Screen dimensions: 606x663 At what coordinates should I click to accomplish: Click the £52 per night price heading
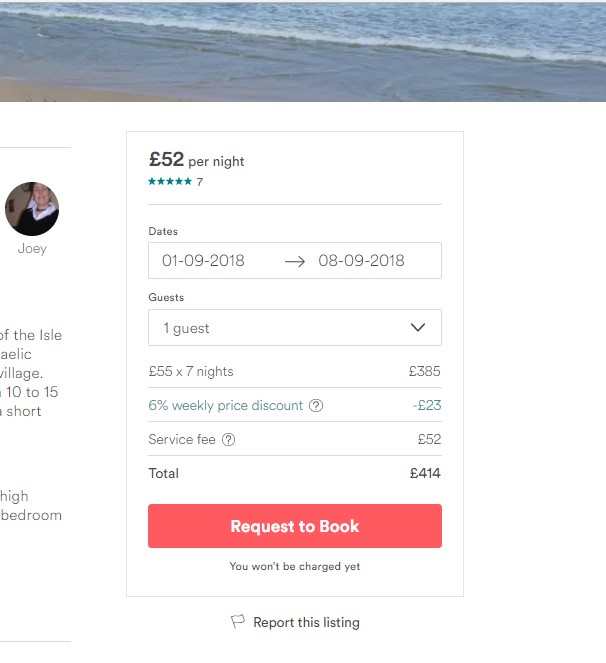pyautogui.click(x=197, y=160)
